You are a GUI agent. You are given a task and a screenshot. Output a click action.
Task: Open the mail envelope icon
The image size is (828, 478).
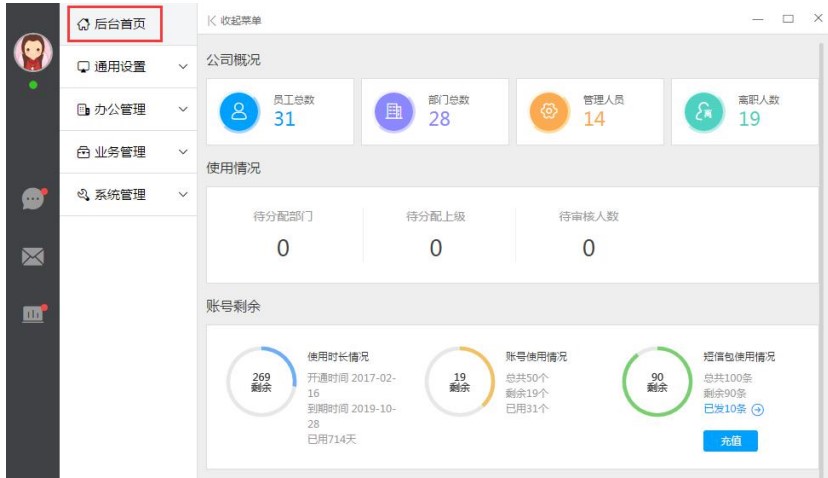(33, 257)
